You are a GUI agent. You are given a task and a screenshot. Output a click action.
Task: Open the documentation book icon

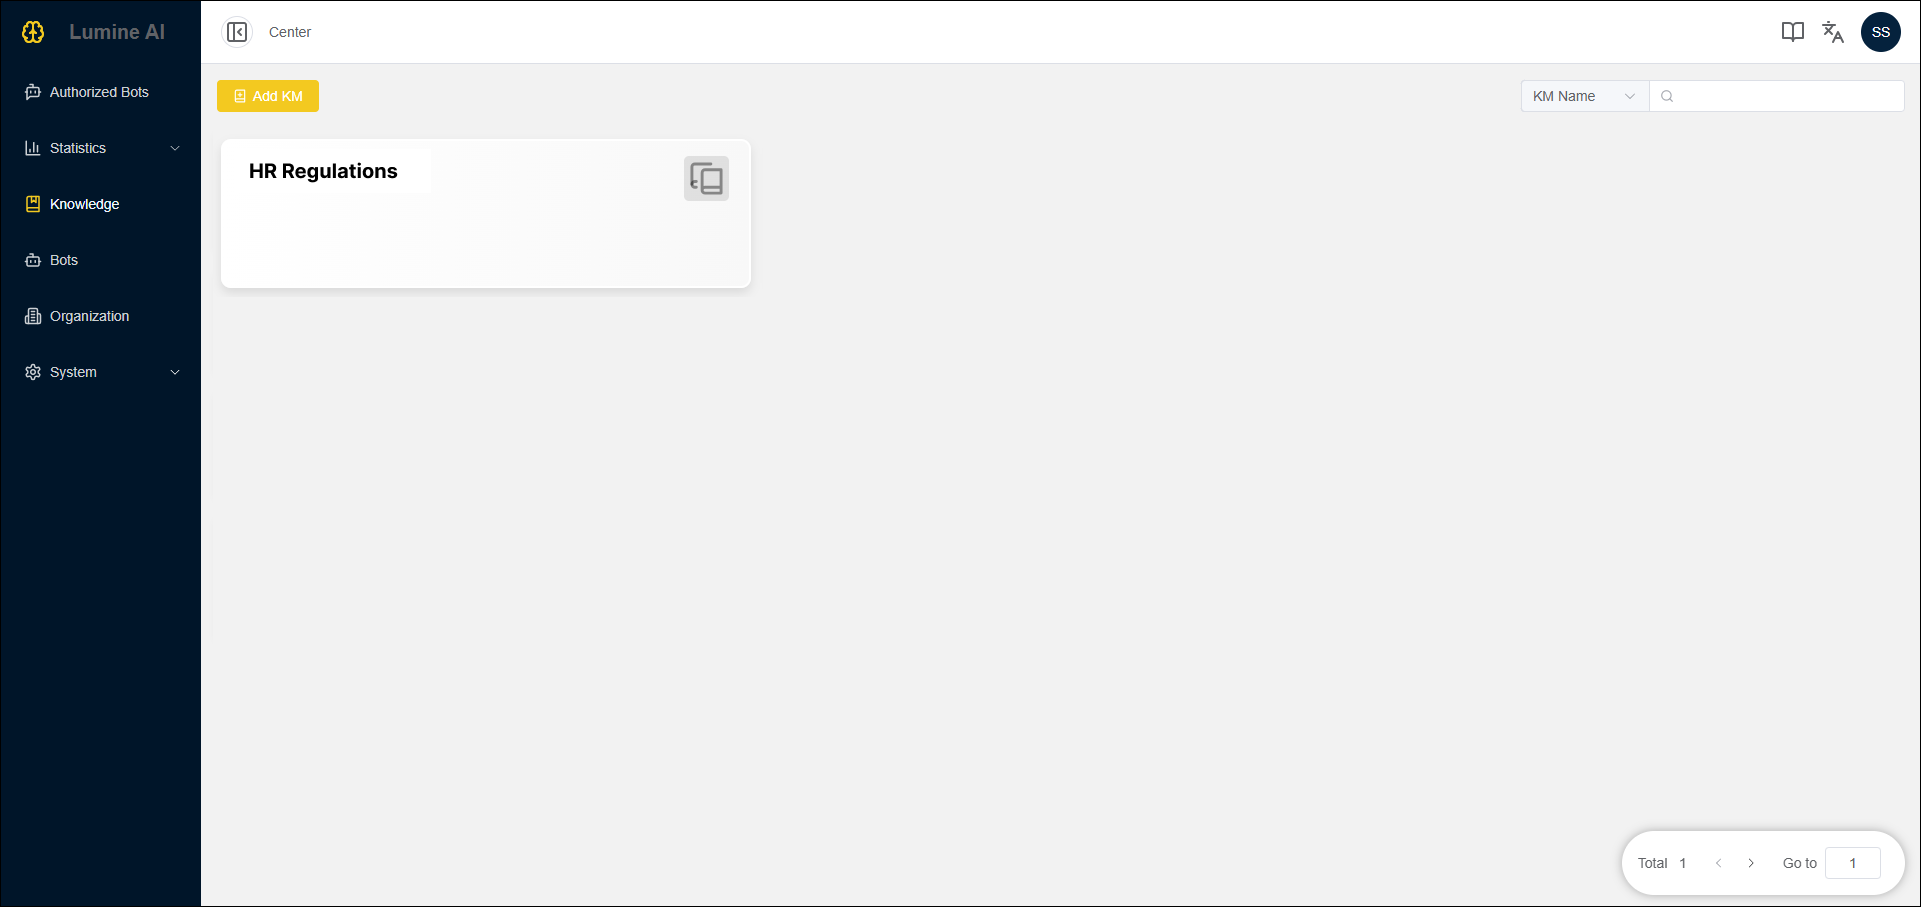pyautogui.click(x=1793, y=32)
